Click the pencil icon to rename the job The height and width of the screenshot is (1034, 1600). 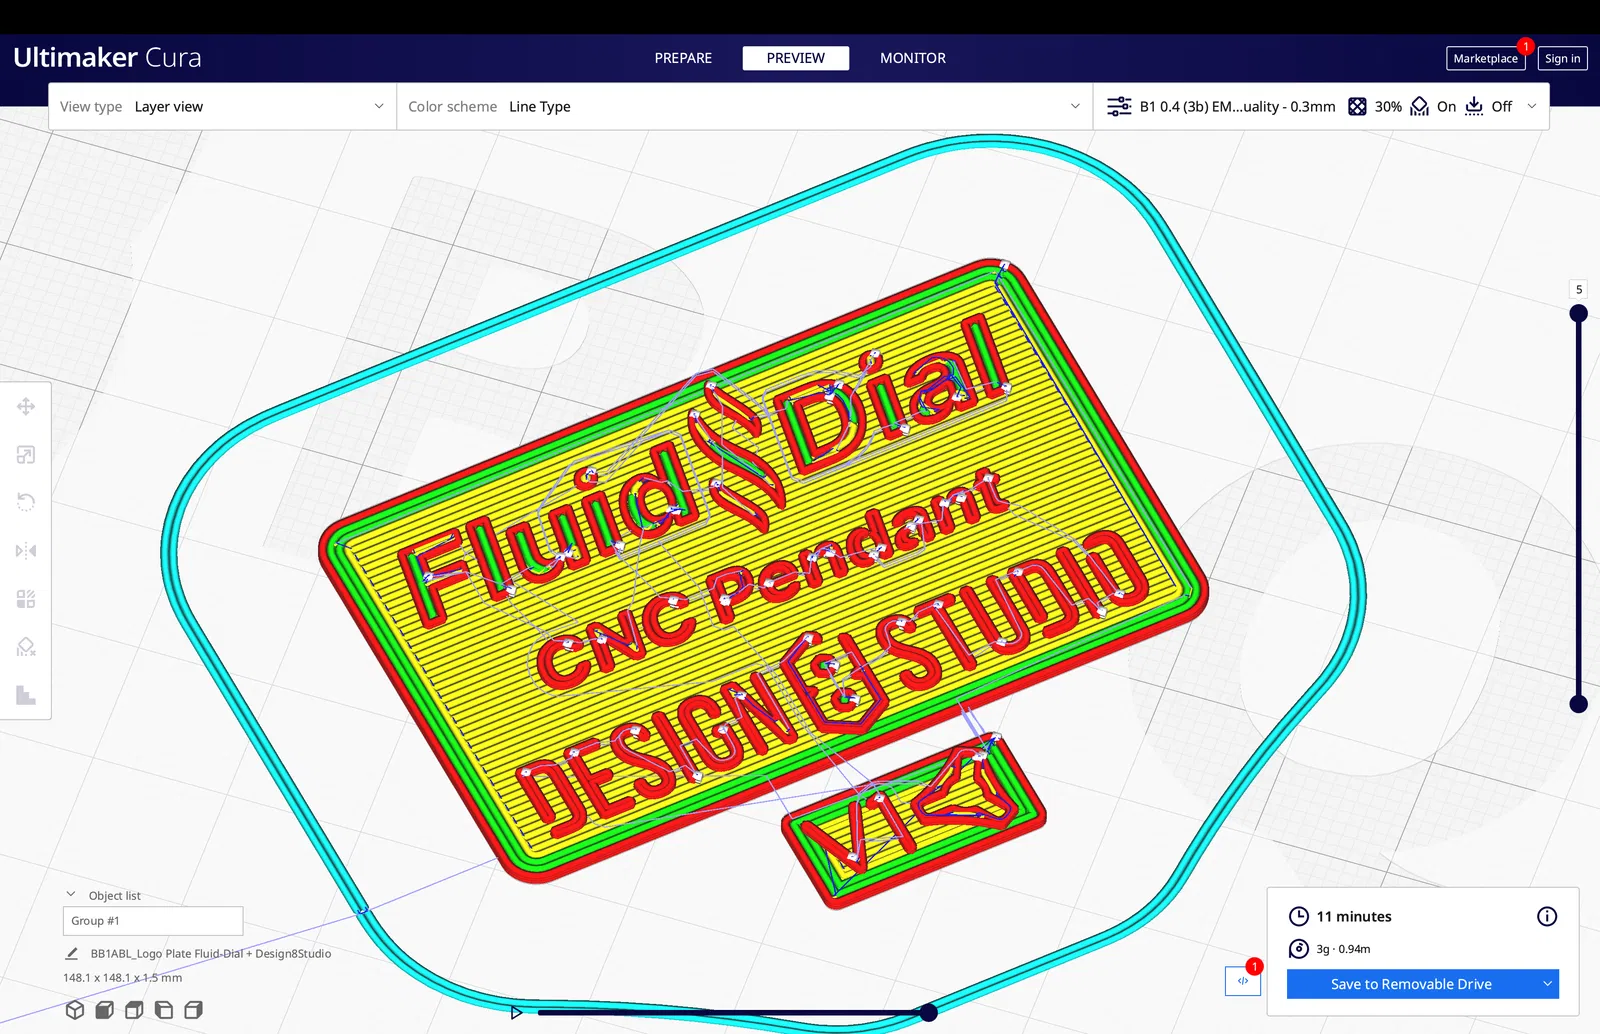pos(72,953)
